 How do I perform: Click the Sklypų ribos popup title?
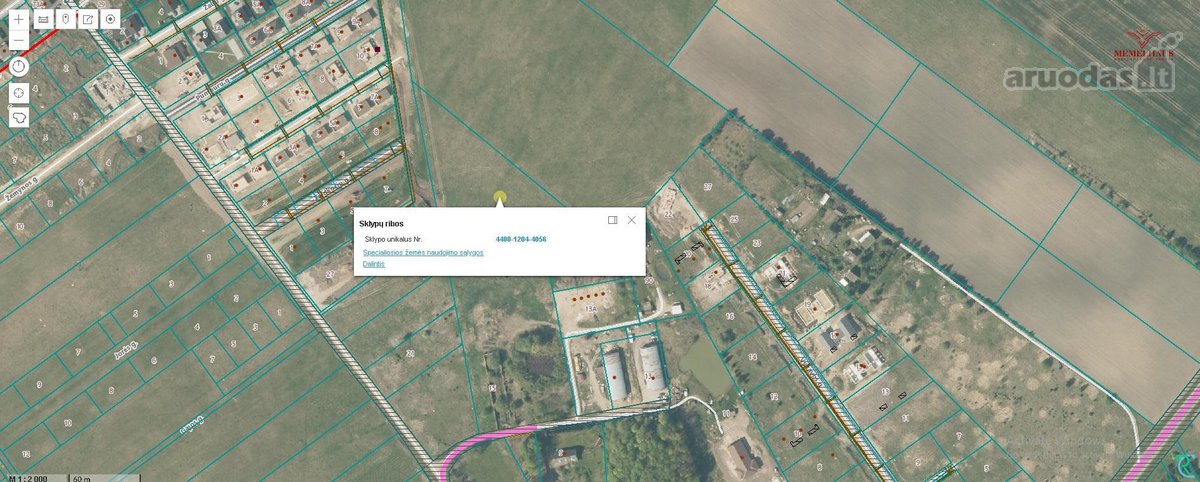coord(381,224)
